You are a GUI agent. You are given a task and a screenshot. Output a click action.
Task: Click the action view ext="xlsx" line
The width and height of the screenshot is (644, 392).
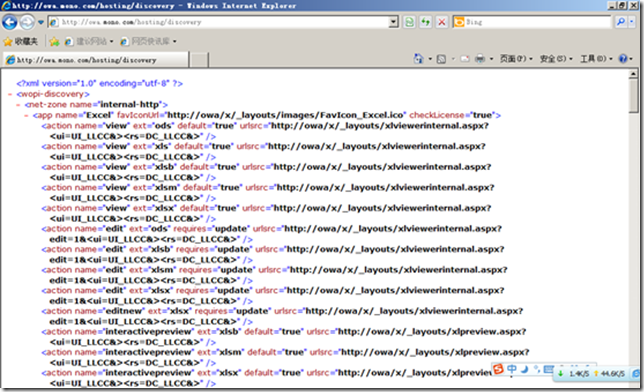point(266,213)
